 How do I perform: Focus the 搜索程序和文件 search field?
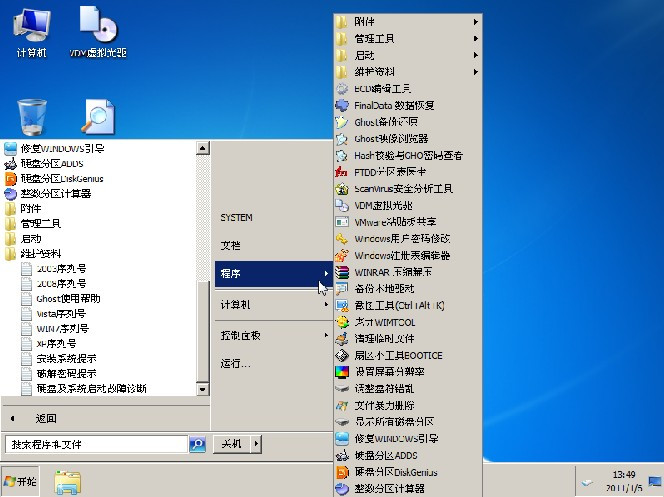tap(97, 444)
